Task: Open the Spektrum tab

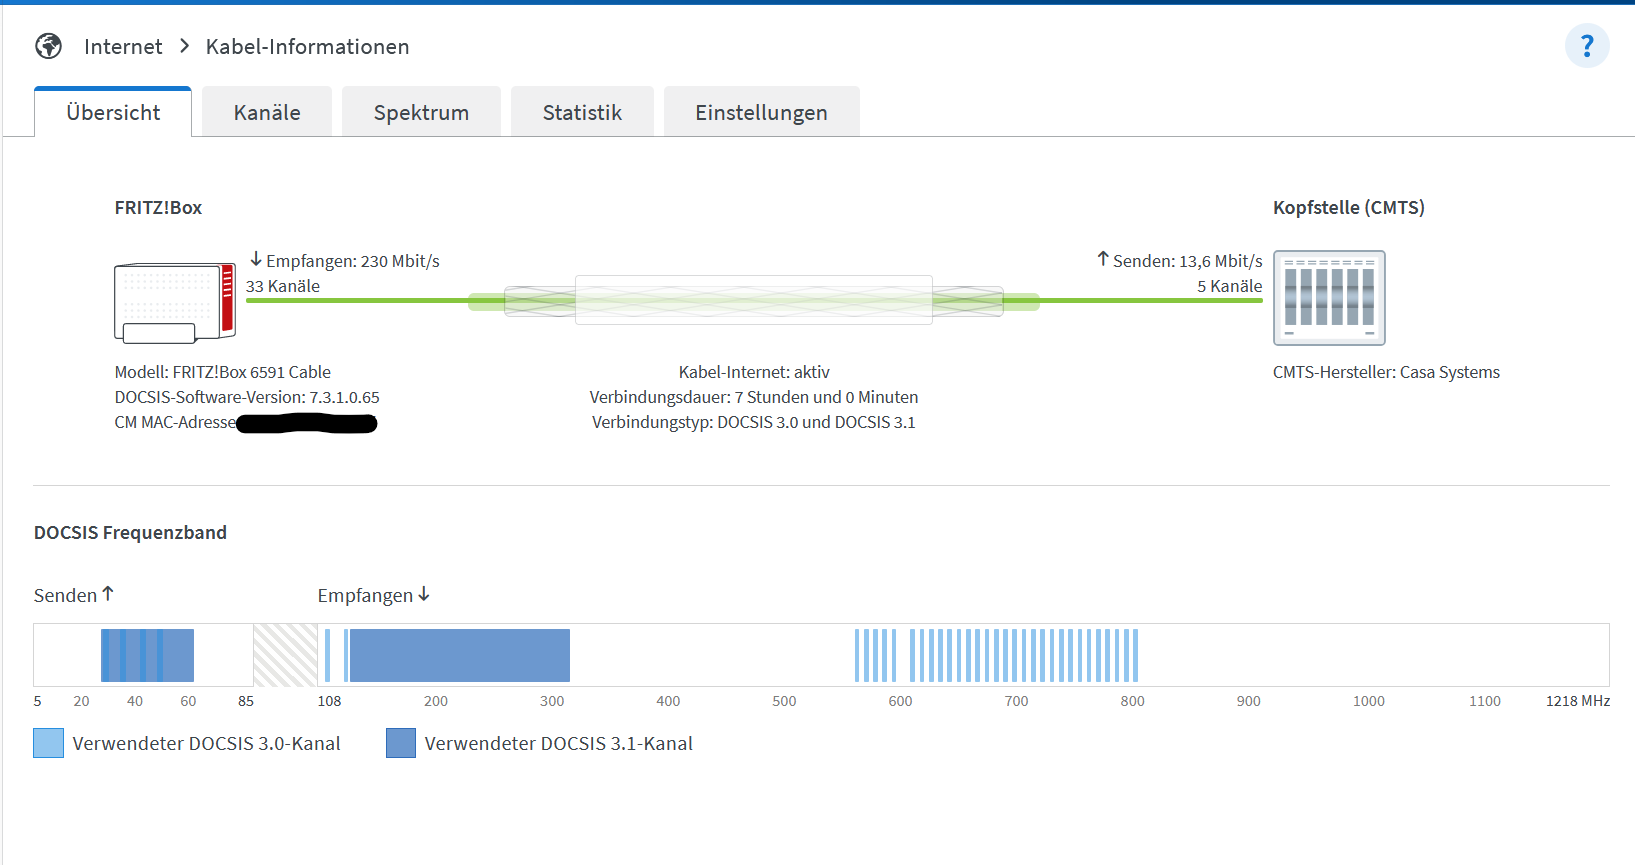Action: pyautogui.click(x=421, y=112)
